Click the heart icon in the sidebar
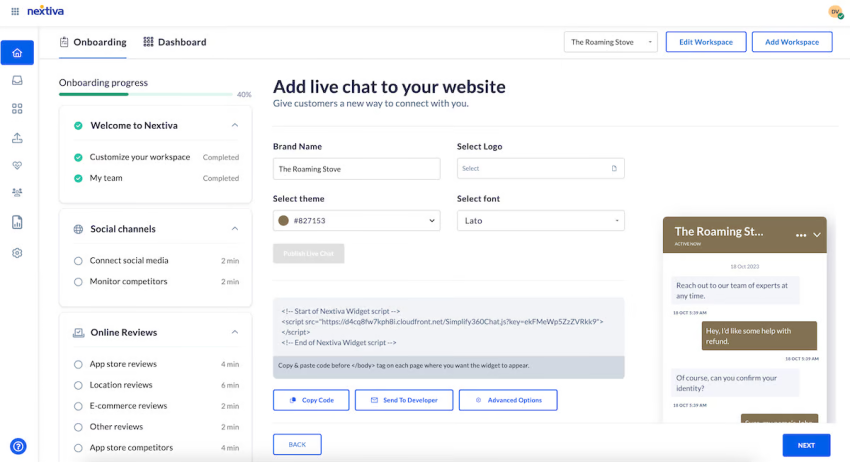The height and width of the screenshot is (462, 850). click(x=17, y=165)
